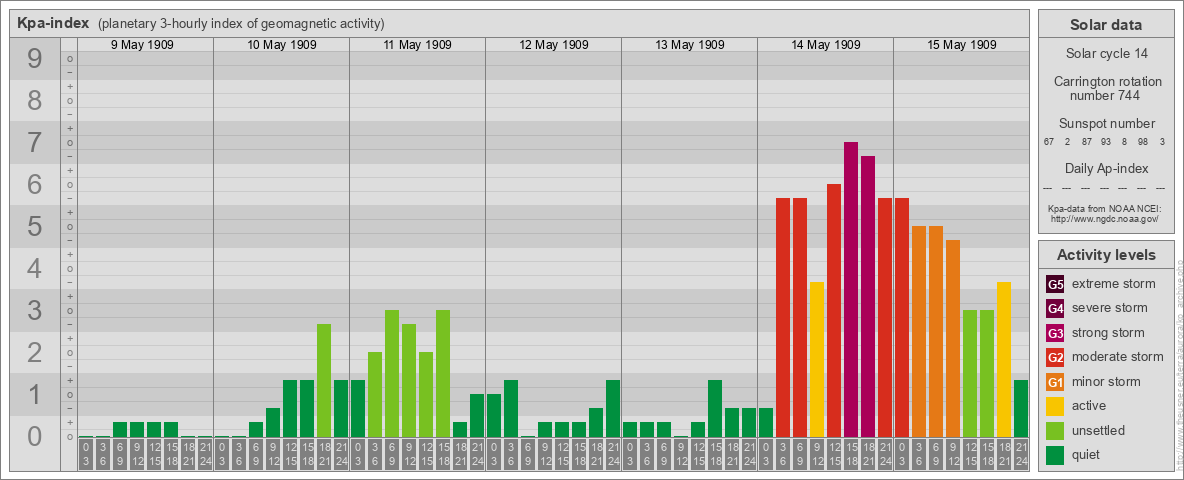Click the G5 extreme storm legend swatch
This screenshot has width=1184, height=480.
pos(1055,284)
